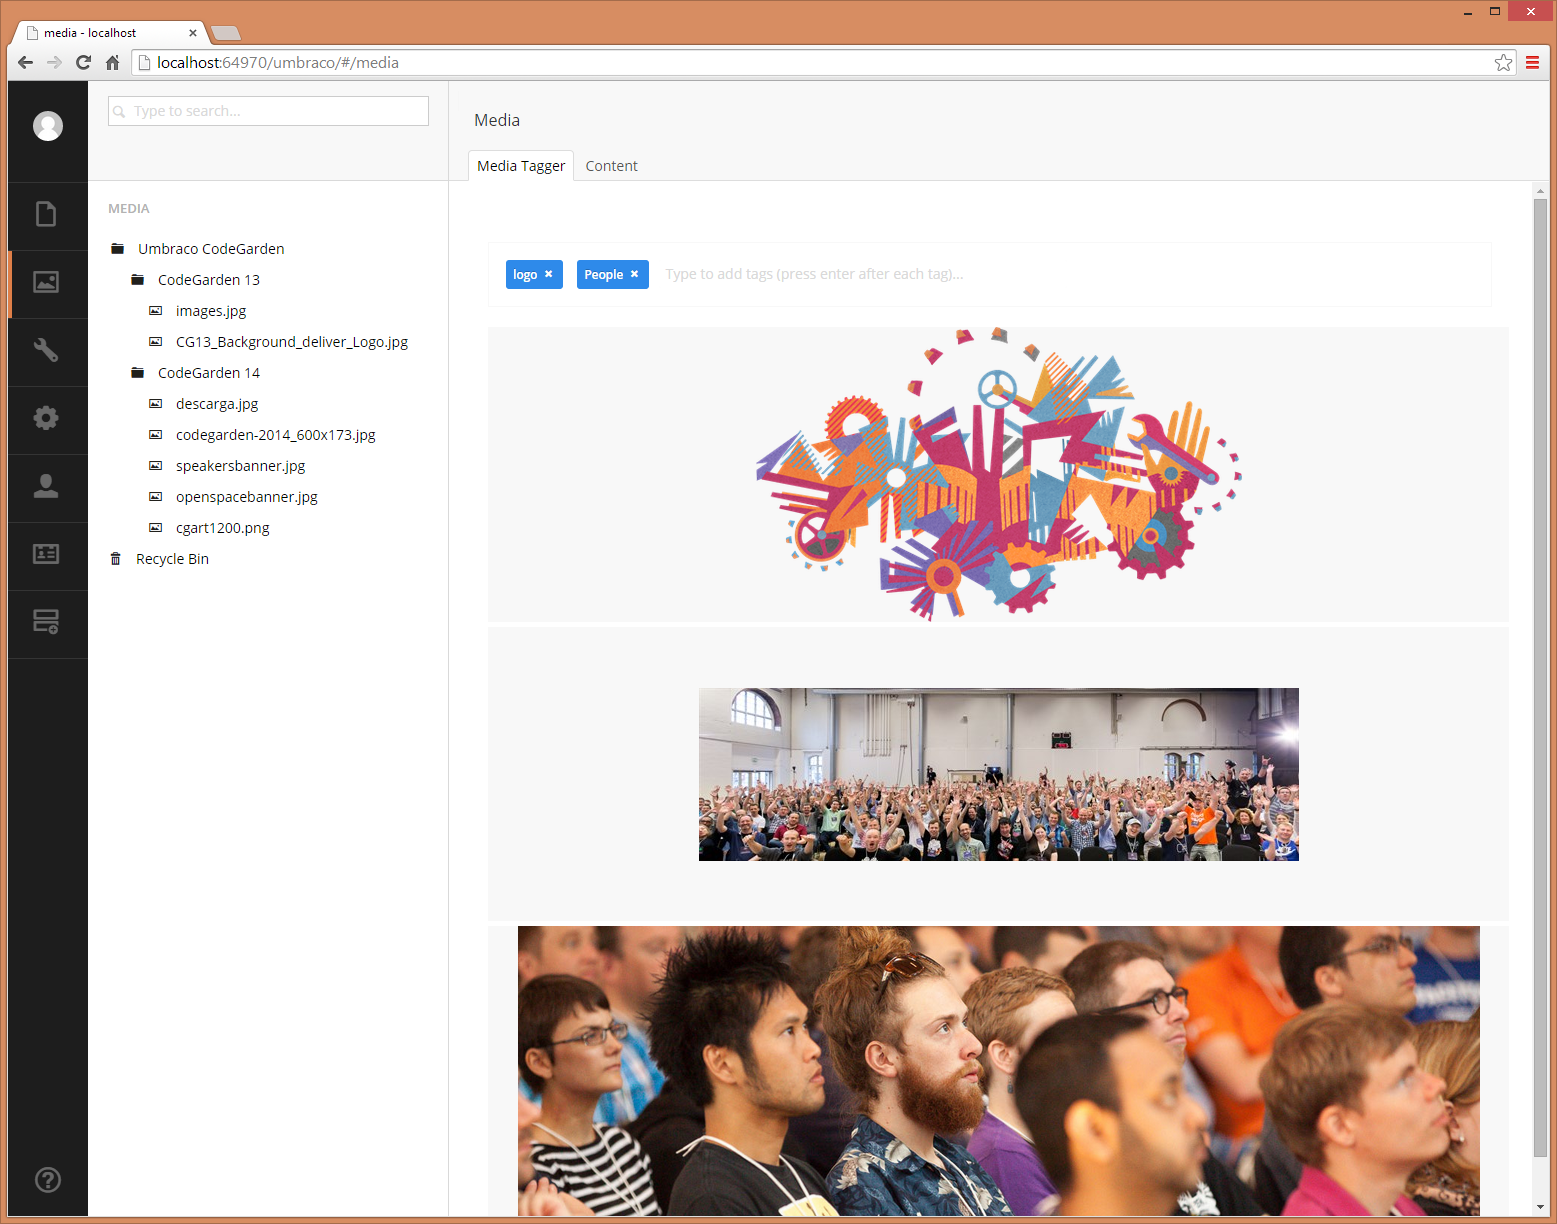Select CG13_Background_deliver_Logo.jpg in tree
This screenshot has height=1224, width=1557.
[x=292, y=342]
